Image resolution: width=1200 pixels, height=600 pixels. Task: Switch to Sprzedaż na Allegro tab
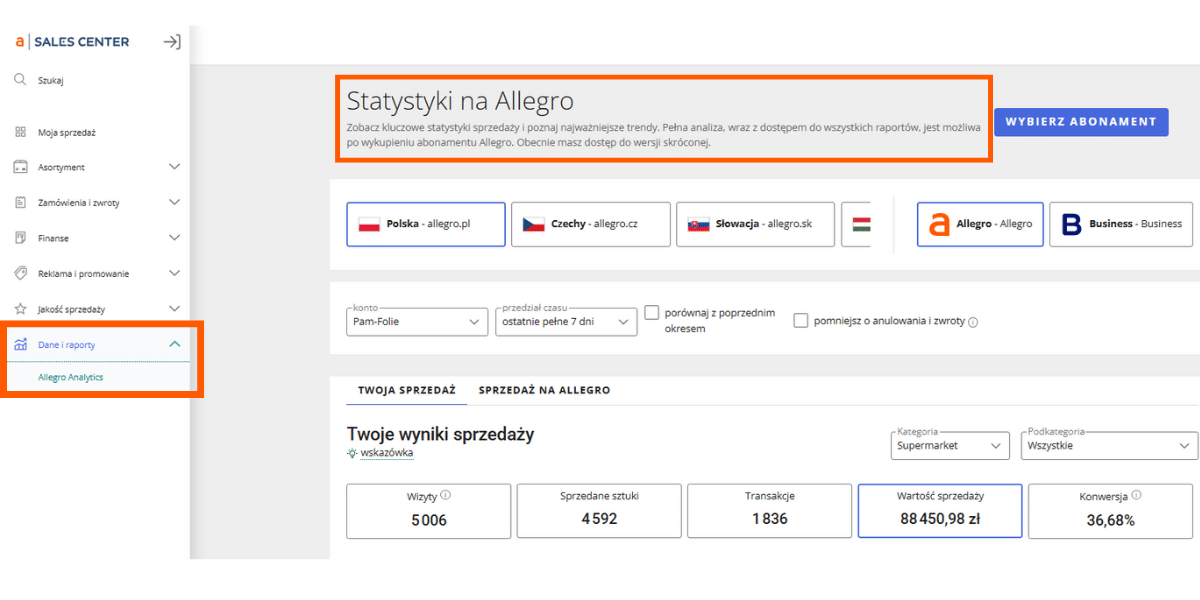(x=544, y=390)
